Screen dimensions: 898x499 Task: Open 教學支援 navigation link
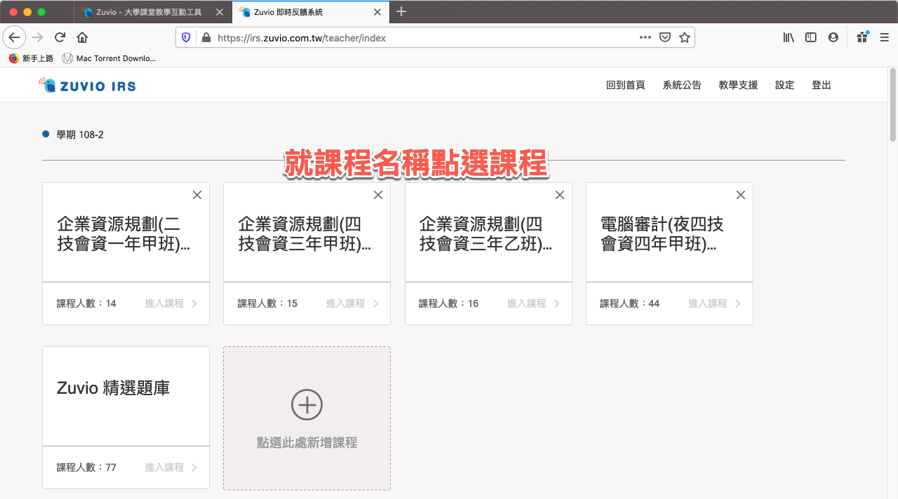(x=738, y=85)
